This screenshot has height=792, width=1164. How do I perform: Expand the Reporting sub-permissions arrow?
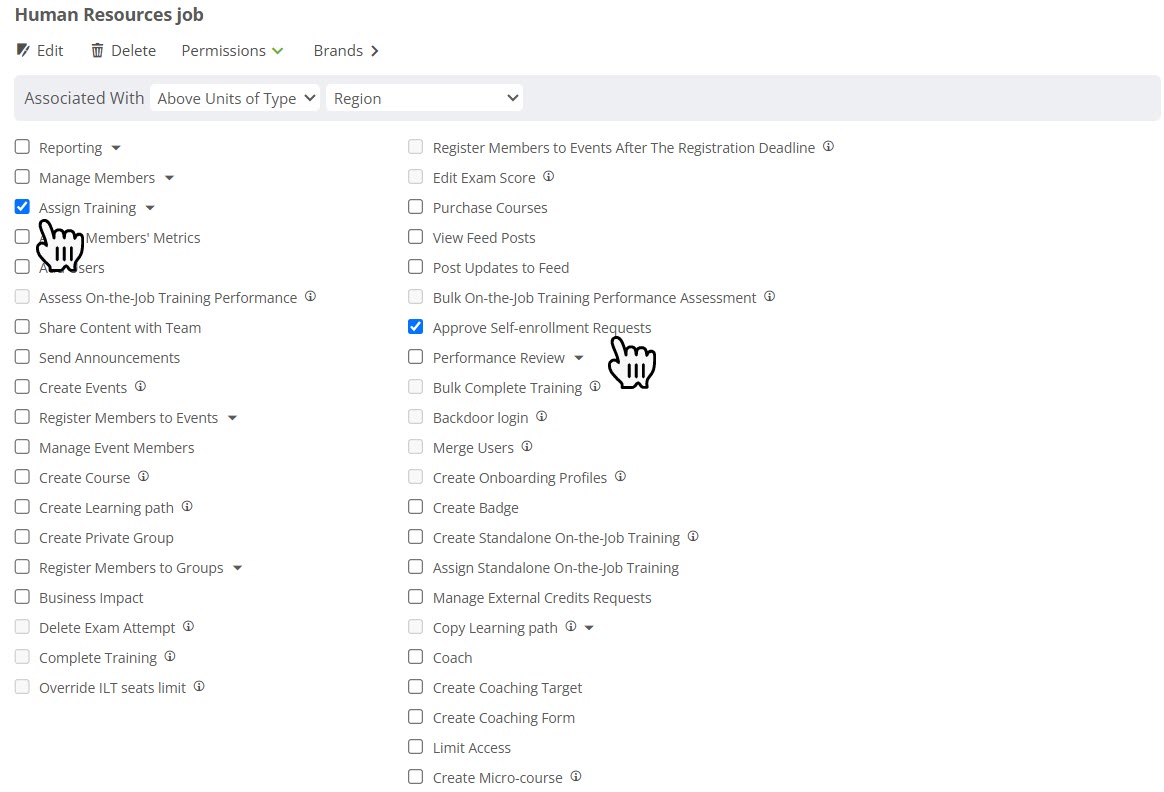[116, 148]
